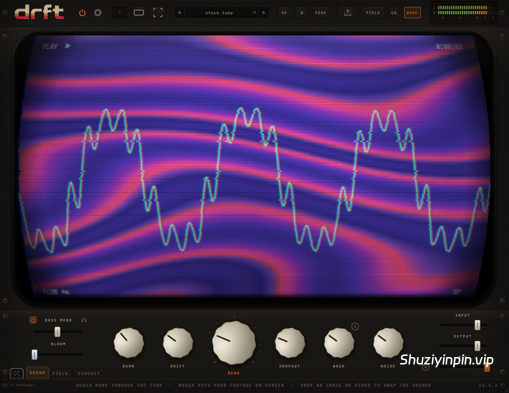Click the B button in top toolbar
The height and width of the screenshot is (393, 509).
pyautogui.click(x=302, y=13)
